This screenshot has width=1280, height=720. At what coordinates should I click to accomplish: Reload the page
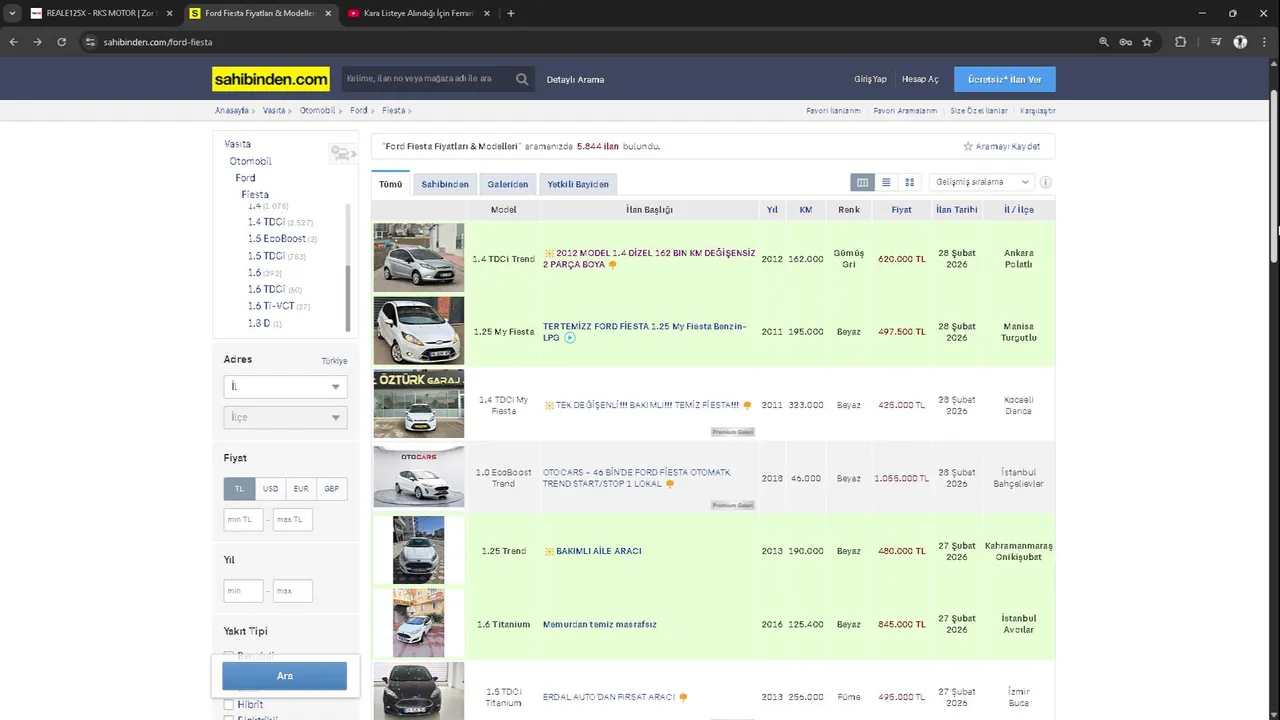61,42
